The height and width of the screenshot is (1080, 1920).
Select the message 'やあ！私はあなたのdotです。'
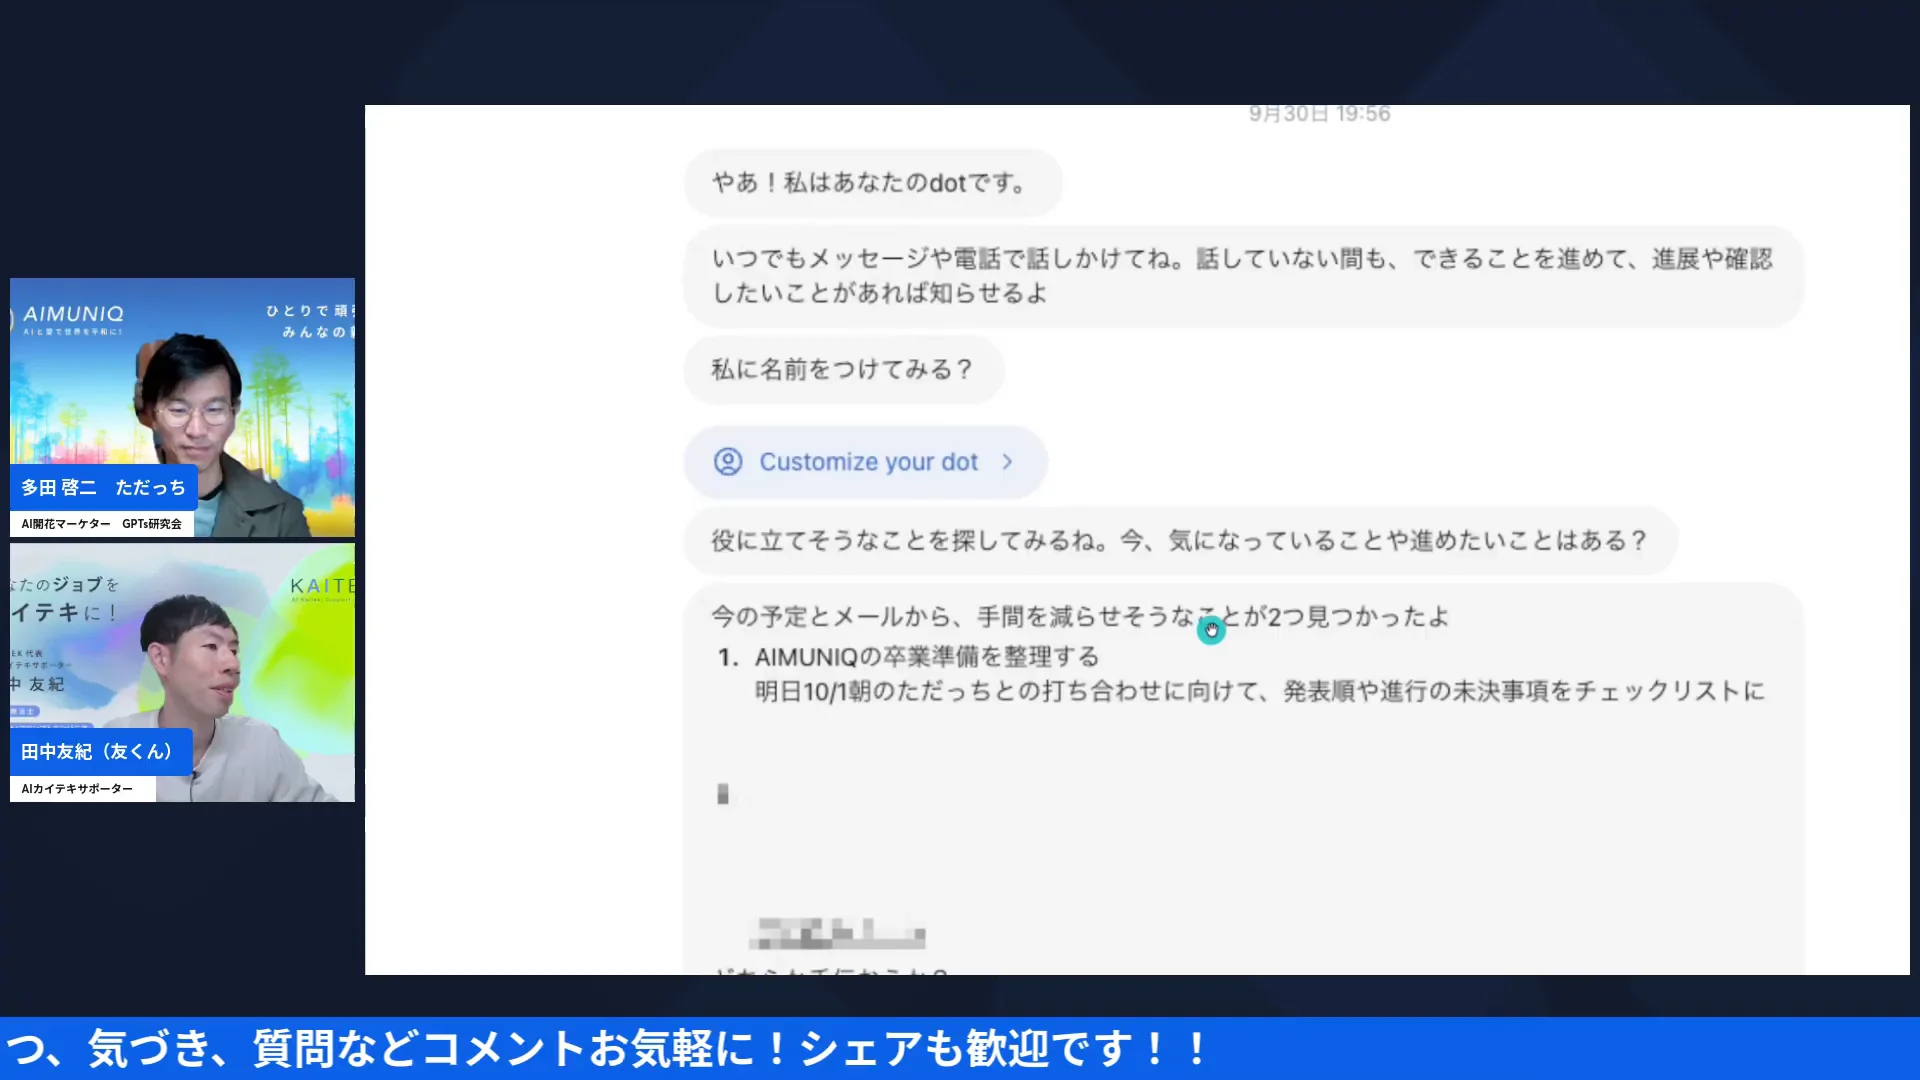coord(872,183)
